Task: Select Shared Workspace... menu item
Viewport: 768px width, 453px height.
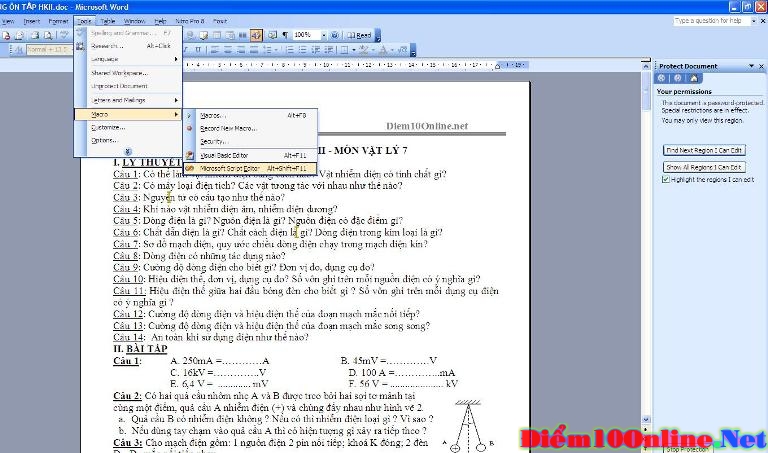Action: [x=128, y=73]
